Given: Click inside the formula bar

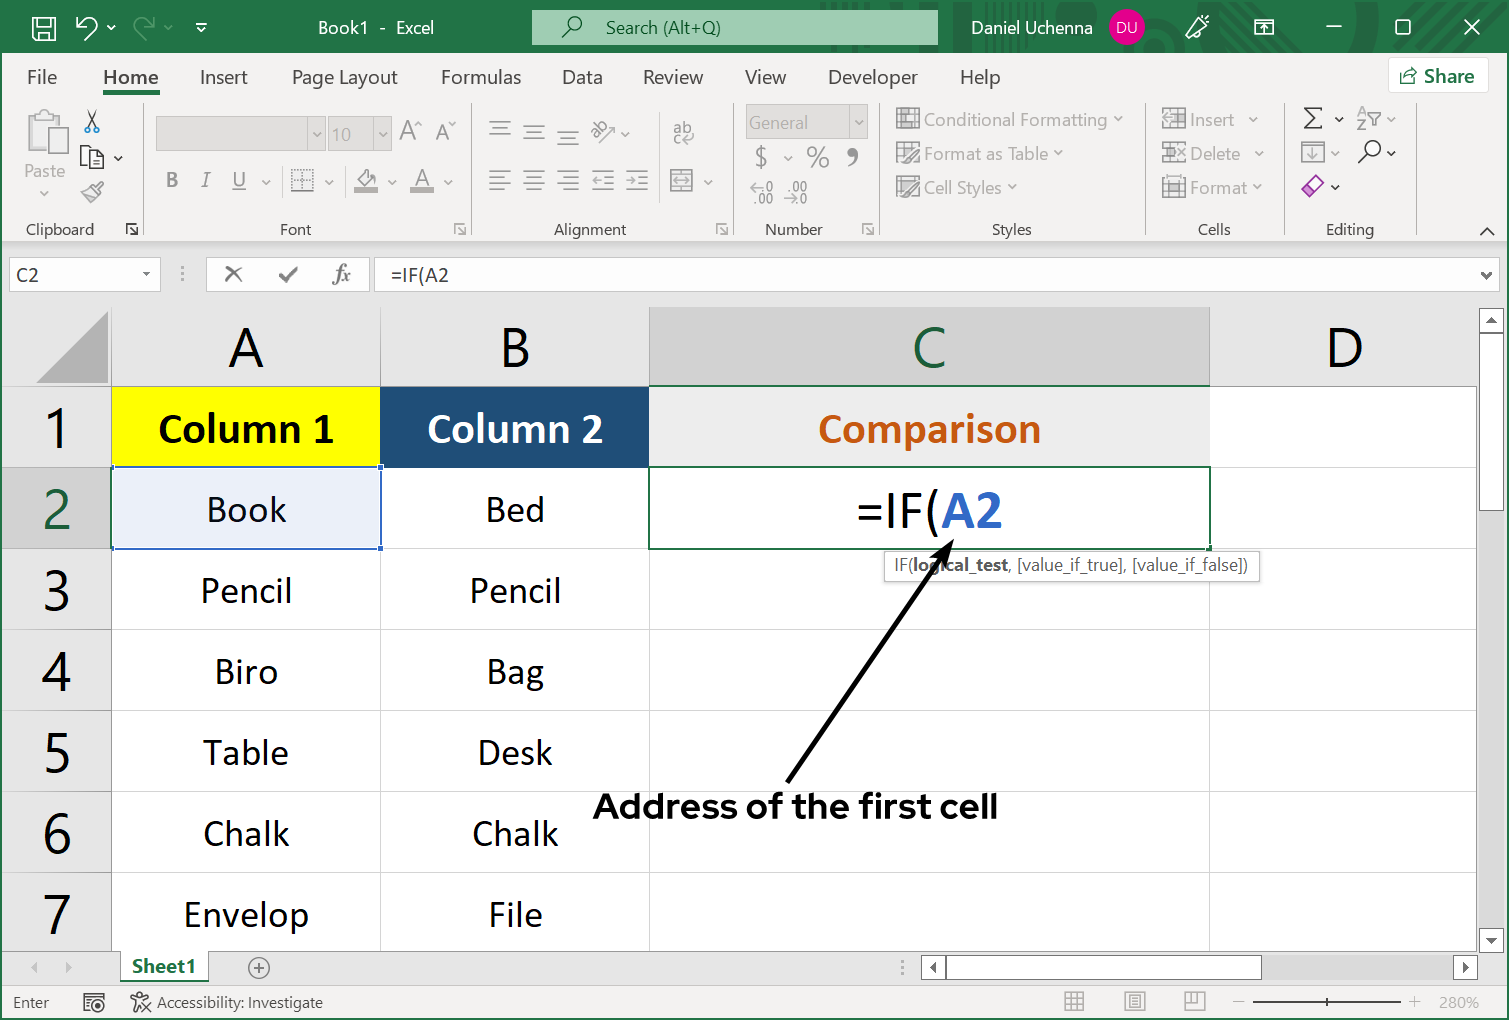Looking at the screenshot, I should 700,274.
